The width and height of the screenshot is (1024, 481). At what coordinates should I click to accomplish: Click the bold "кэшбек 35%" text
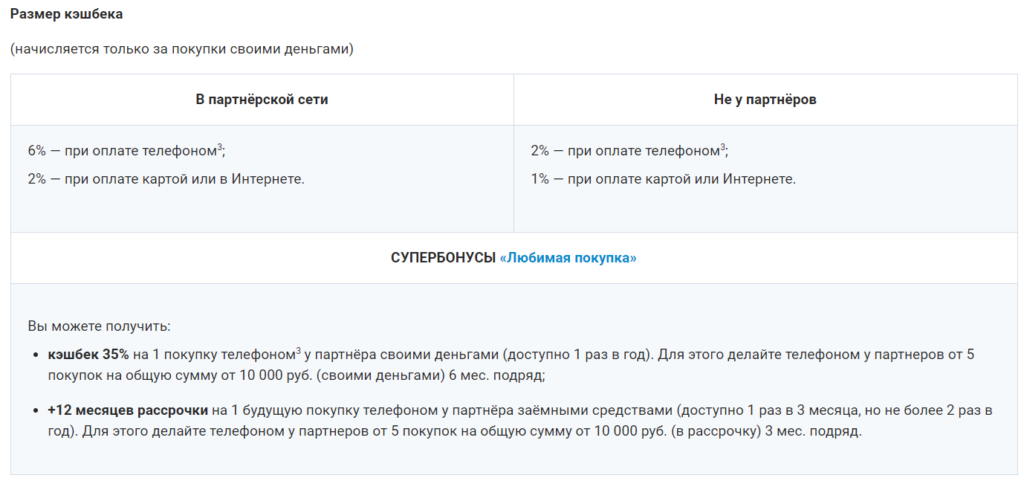88,354
